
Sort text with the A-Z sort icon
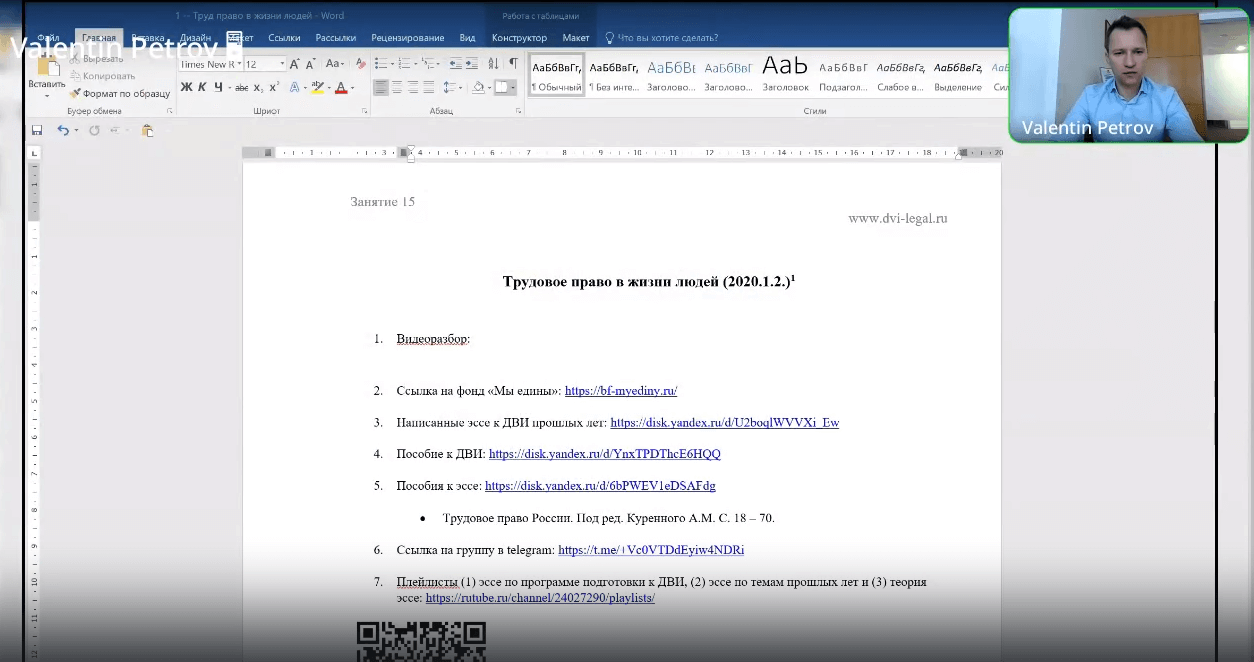493,63
